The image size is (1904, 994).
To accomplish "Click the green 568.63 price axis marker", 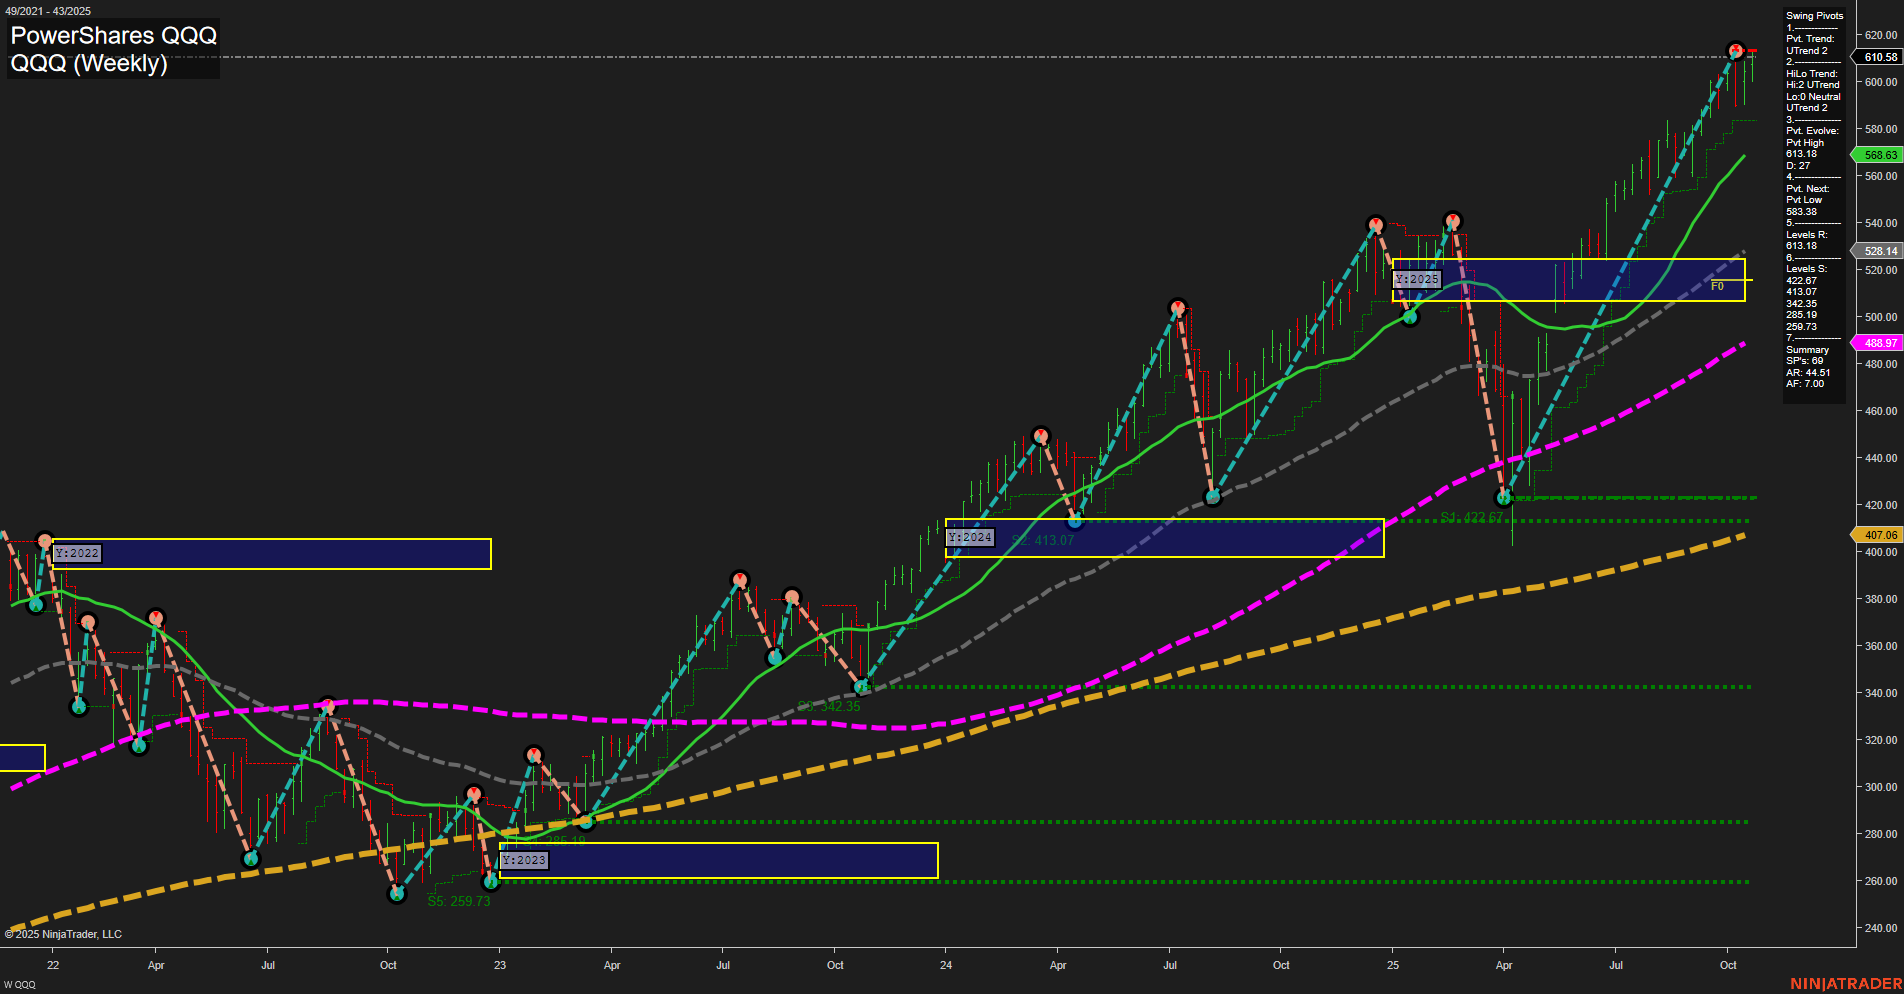I will pos(1881,155).
